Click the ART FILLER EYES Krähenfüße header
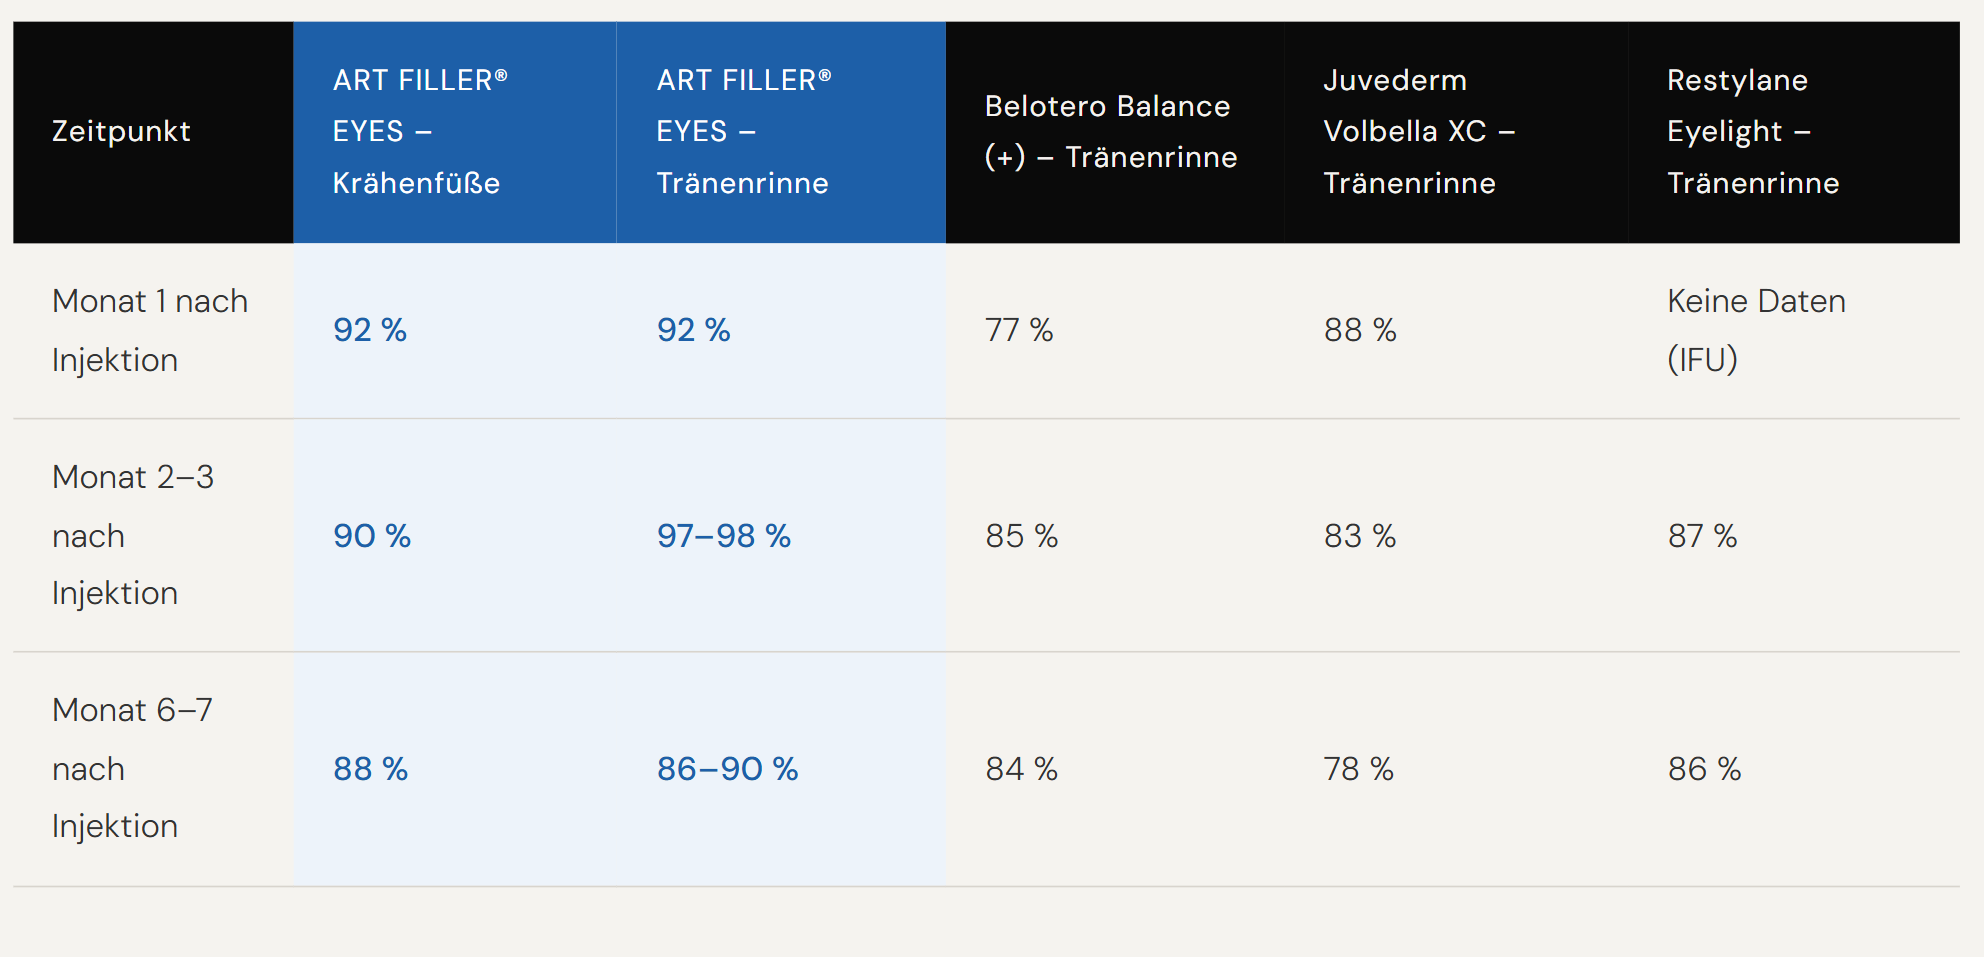The image size is (1984, 957). click(420, 132)
